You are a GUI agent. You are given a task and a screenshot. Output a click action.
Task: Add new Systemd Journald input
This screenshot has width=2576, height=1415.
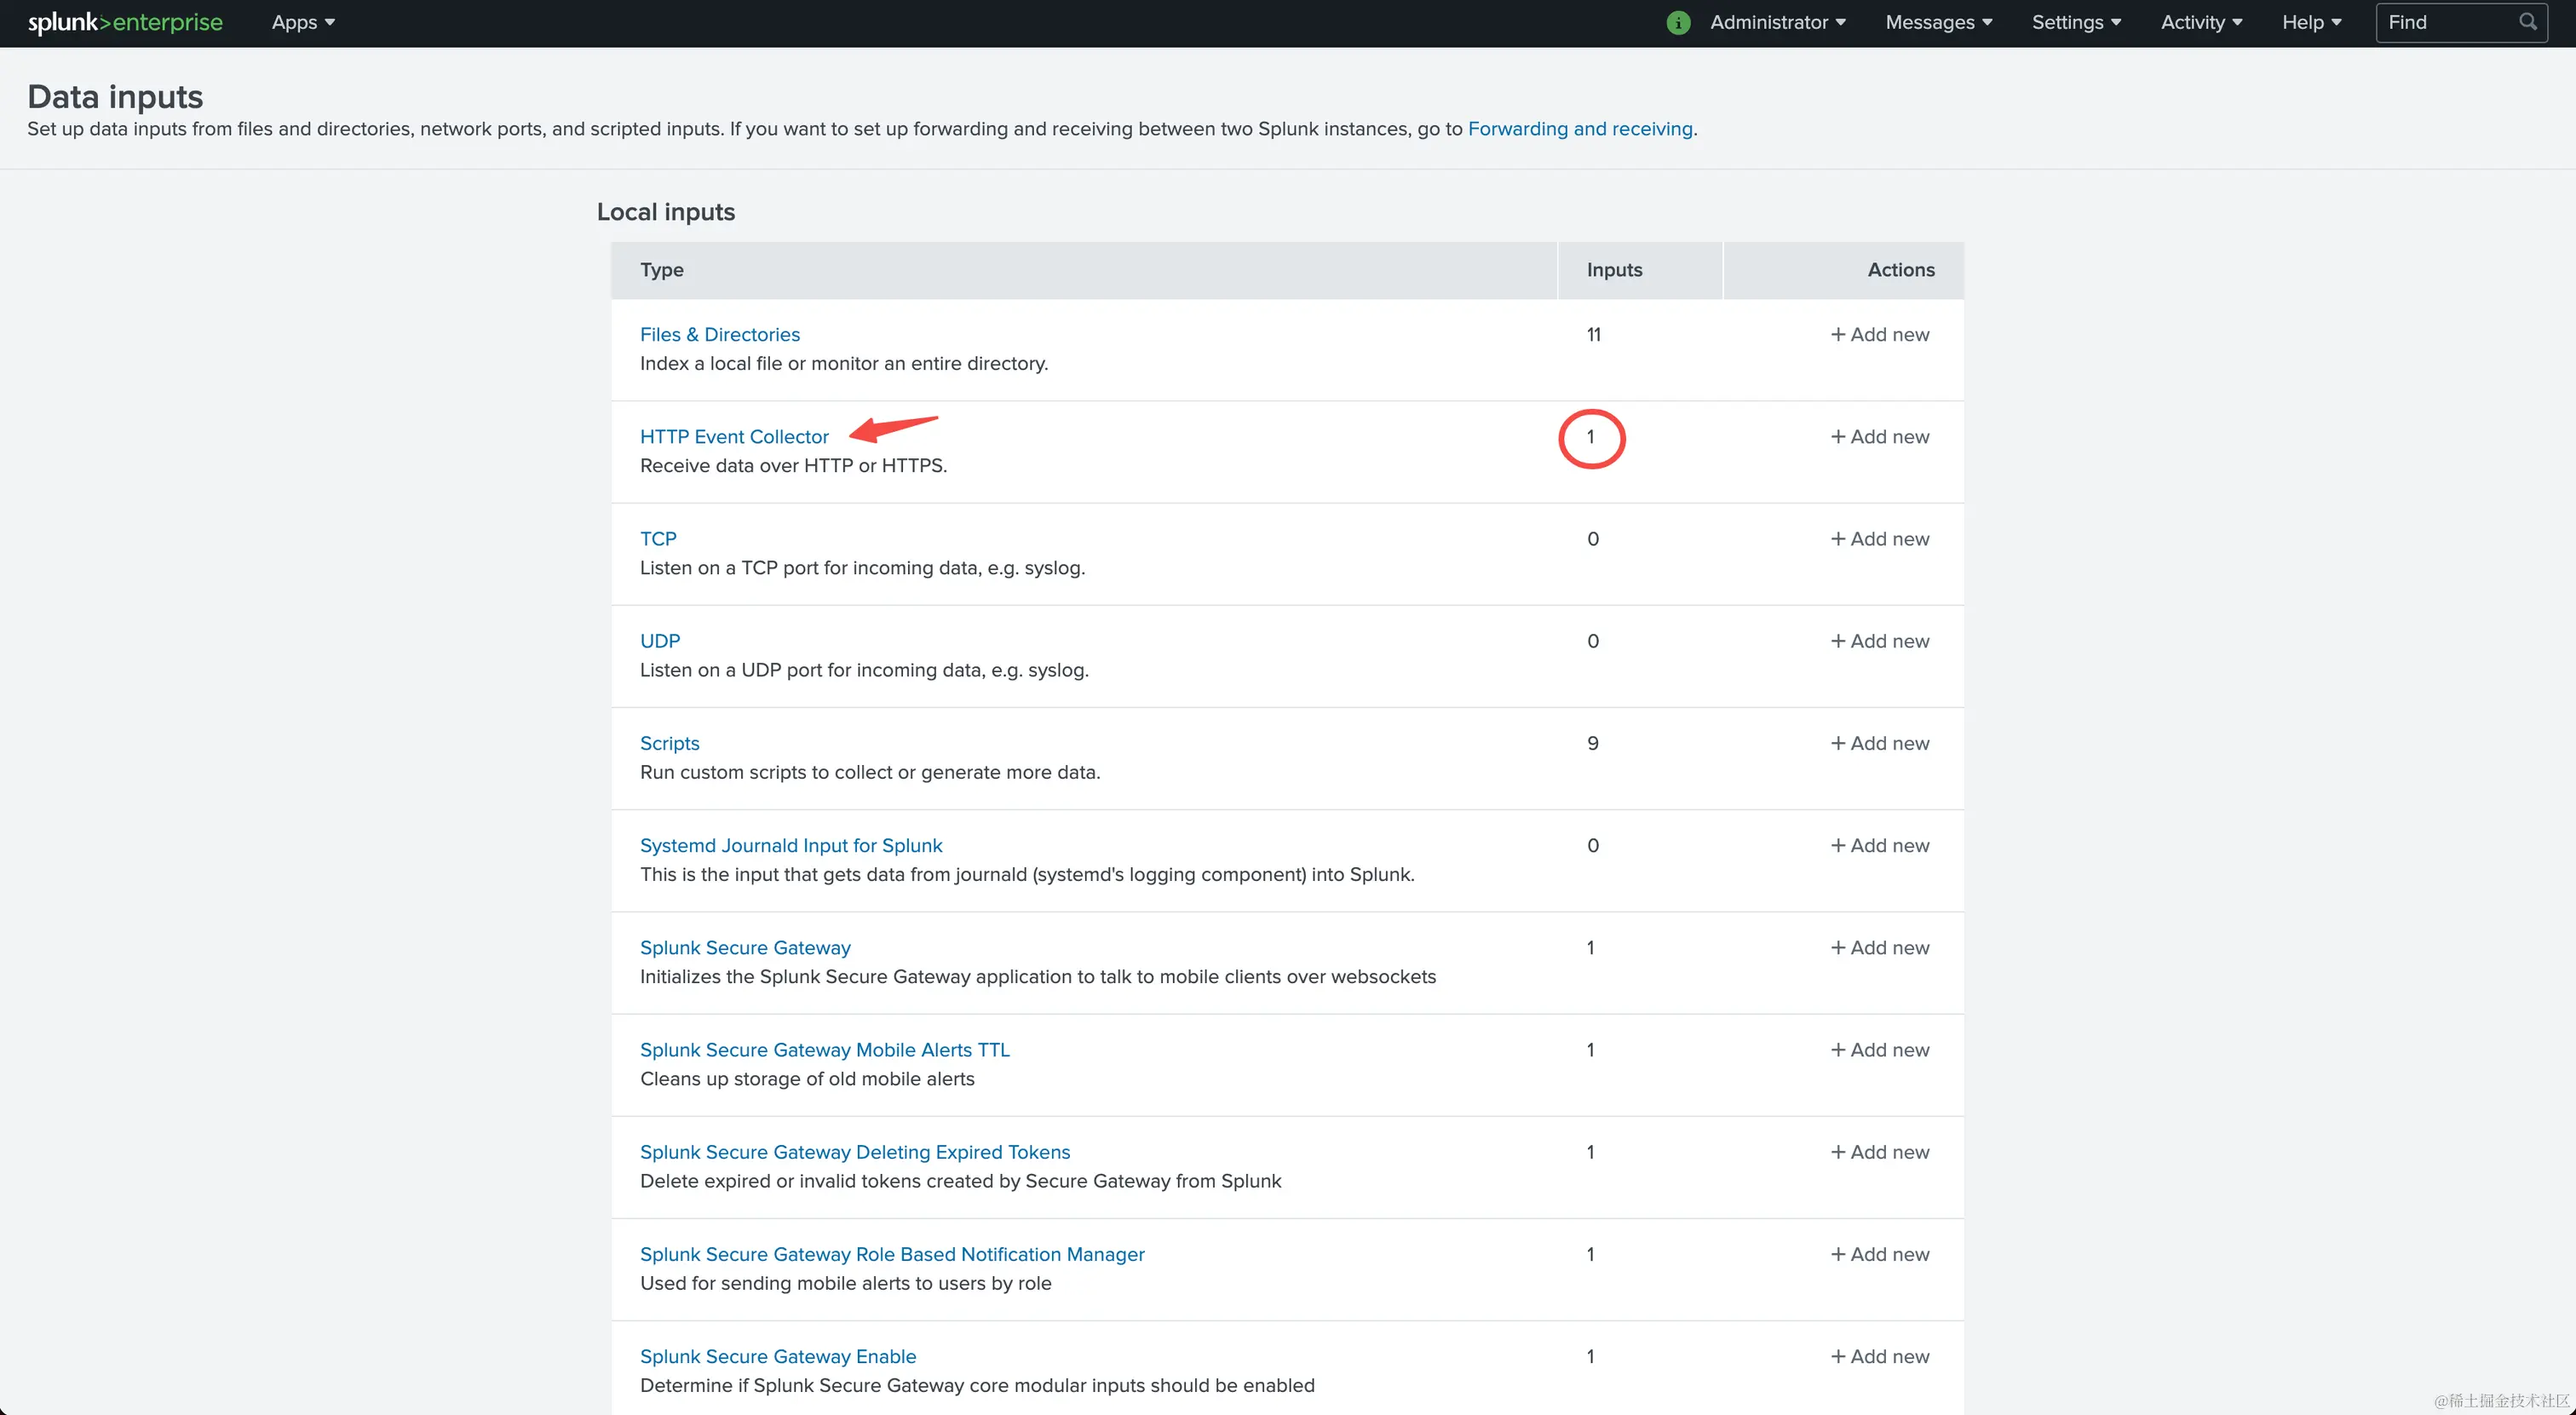[1879, 845]
